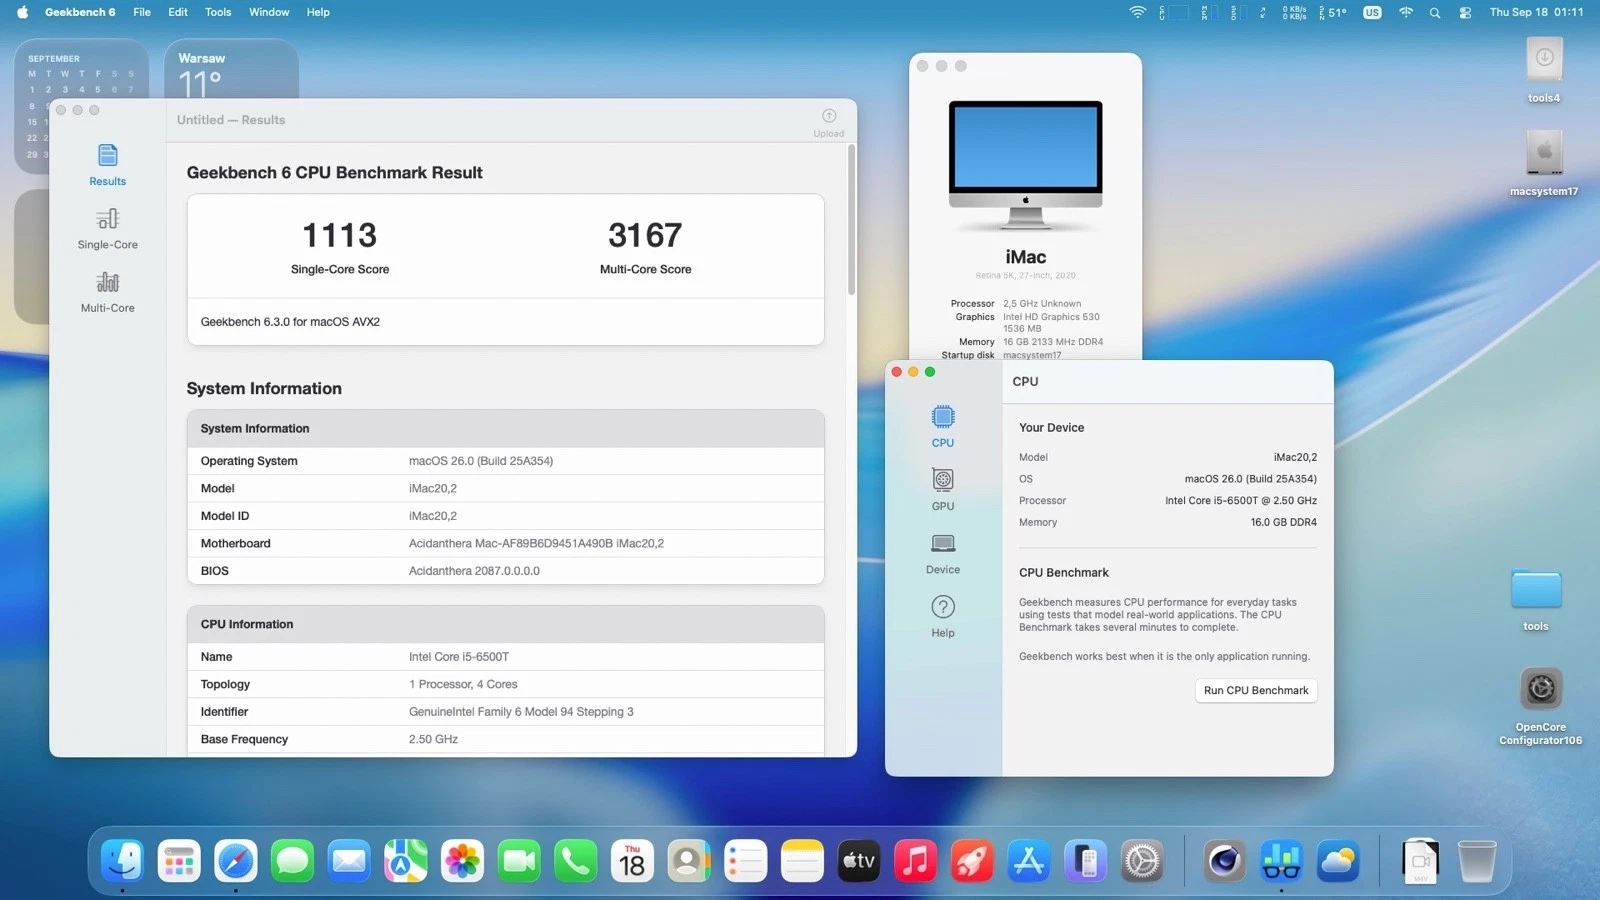Open Apple TV from the Dock
Screen dimensions: 1600x900
click(x=859, y=860)
